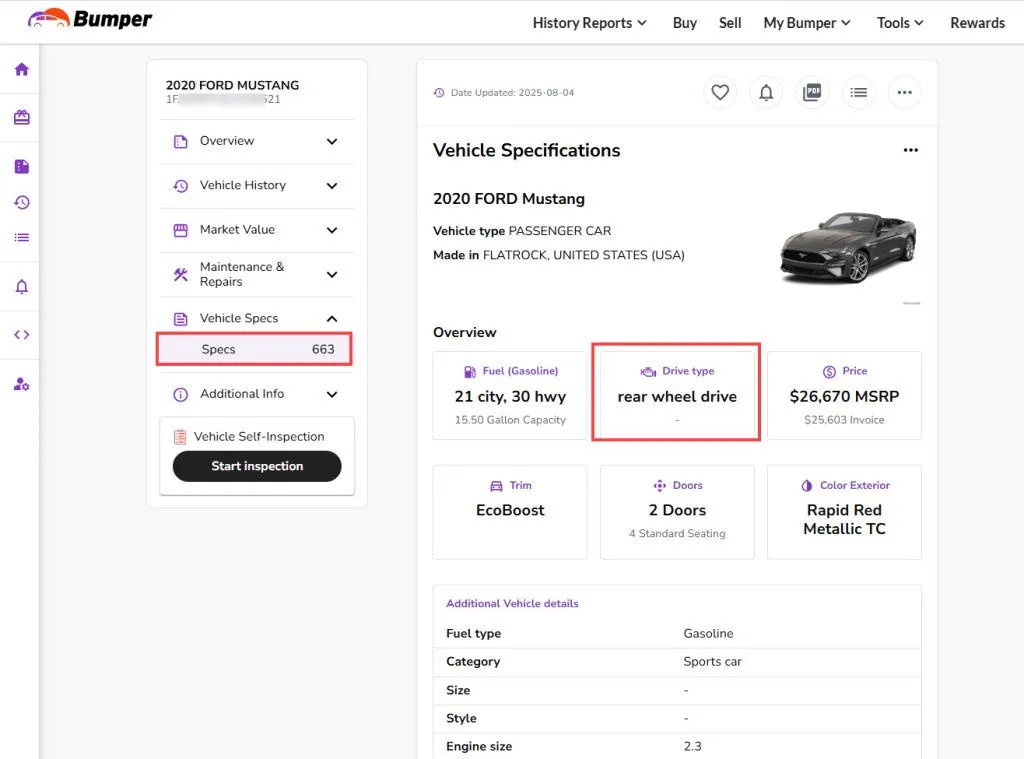Click the Mustang convertible photo
Image resolution: width=1024 pixels, height=759 pixels.
(x=848, y=247)
